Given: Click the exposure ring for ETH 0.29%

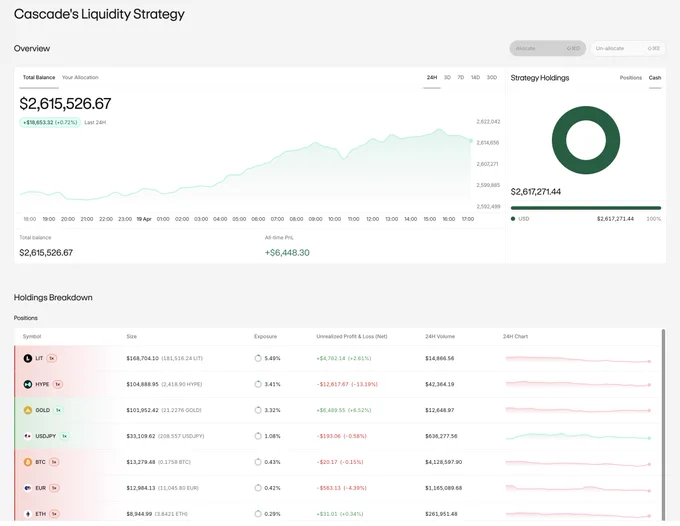Looking at the screenshot, I should coord(258,514).
